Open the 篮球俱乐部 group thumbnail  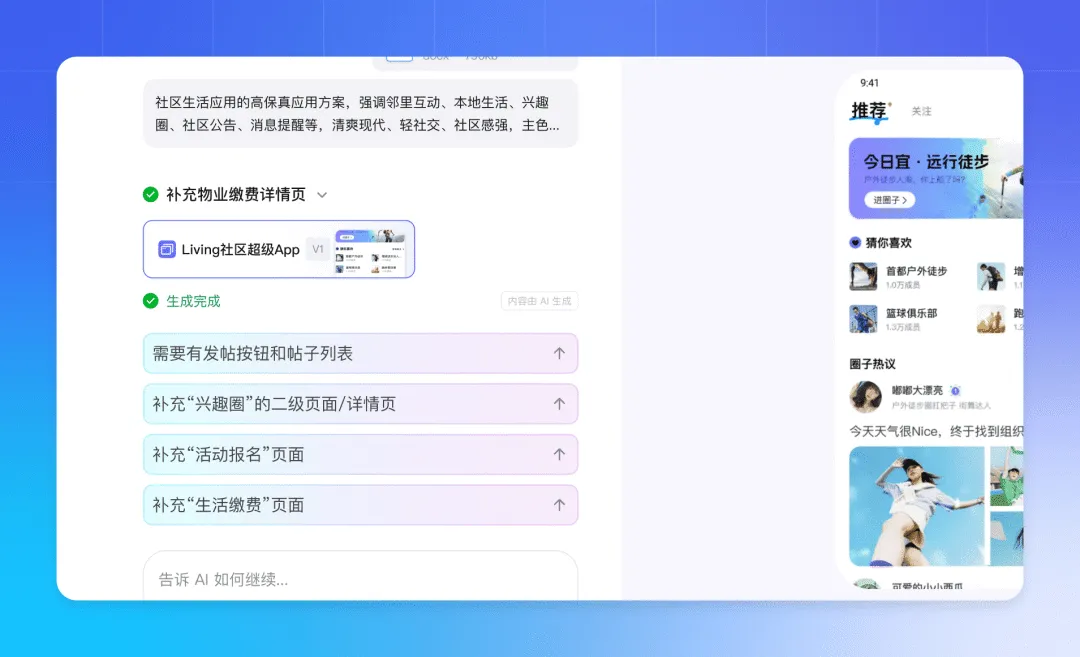click(863, 319)
